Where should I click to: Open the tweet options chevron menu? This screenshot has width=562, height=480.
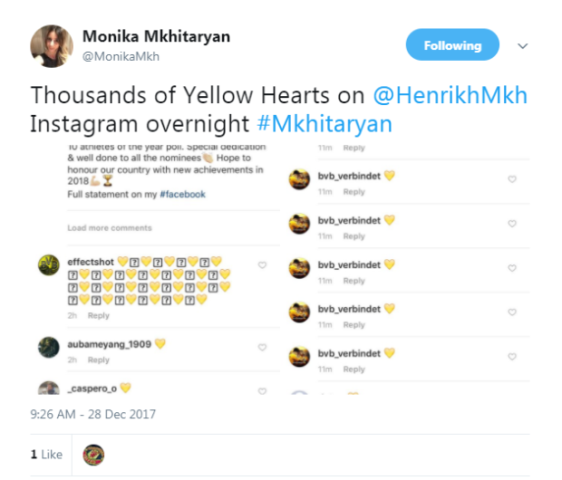(x=523, y=46)
